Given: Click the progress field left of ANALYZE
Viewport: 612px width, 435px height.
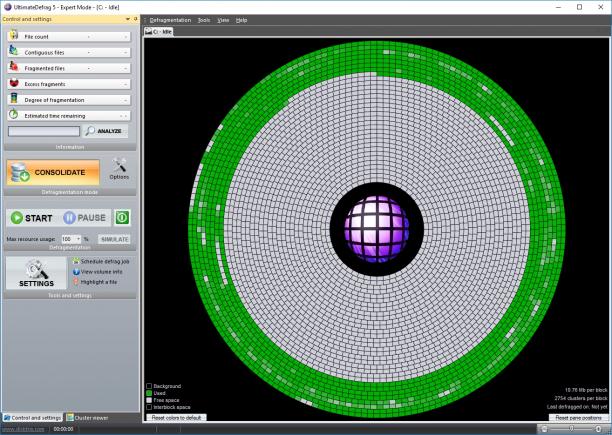Looking at the screenshot, I should click(x=44, y=131).
